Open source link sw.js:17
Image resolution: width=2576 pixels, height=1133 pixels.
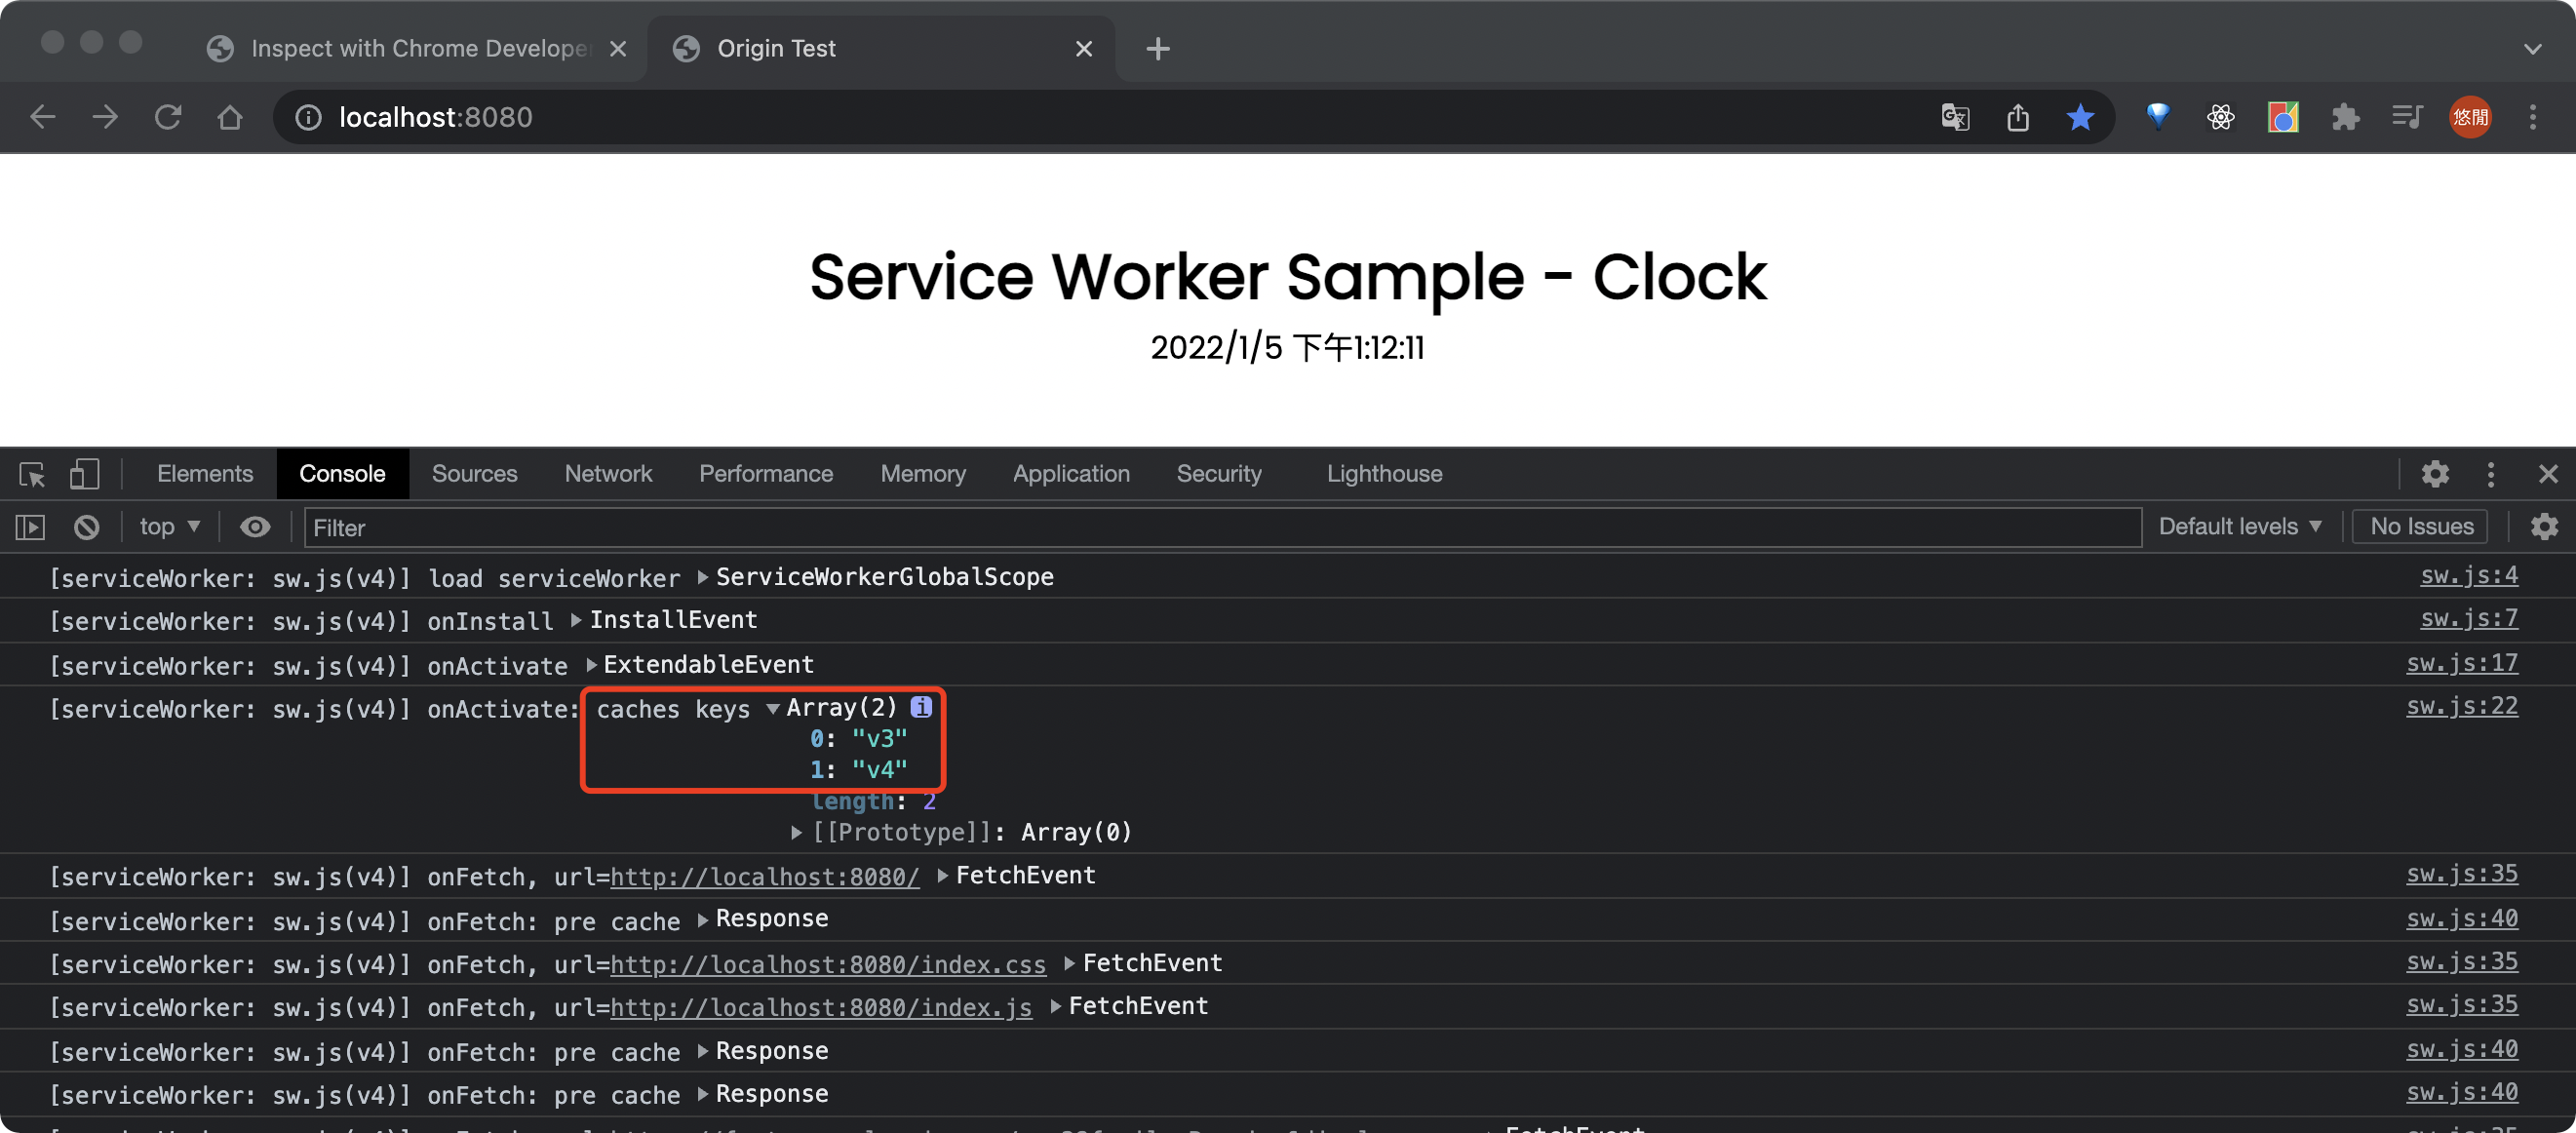[2462, 663]
